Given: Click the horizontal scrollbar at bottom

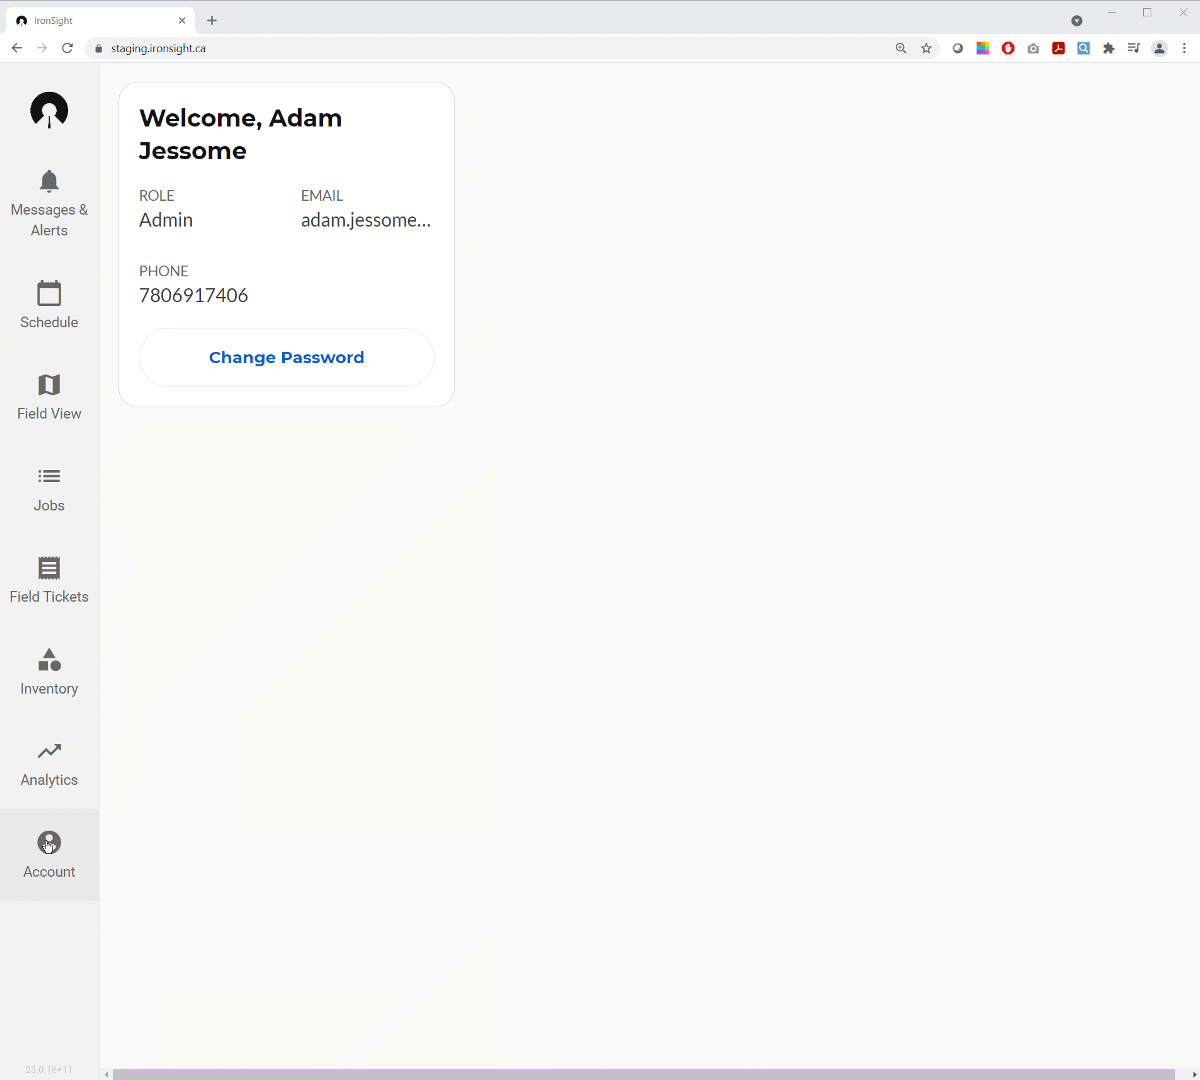Looking at the screenshot, I should [x=644, y=1074].
